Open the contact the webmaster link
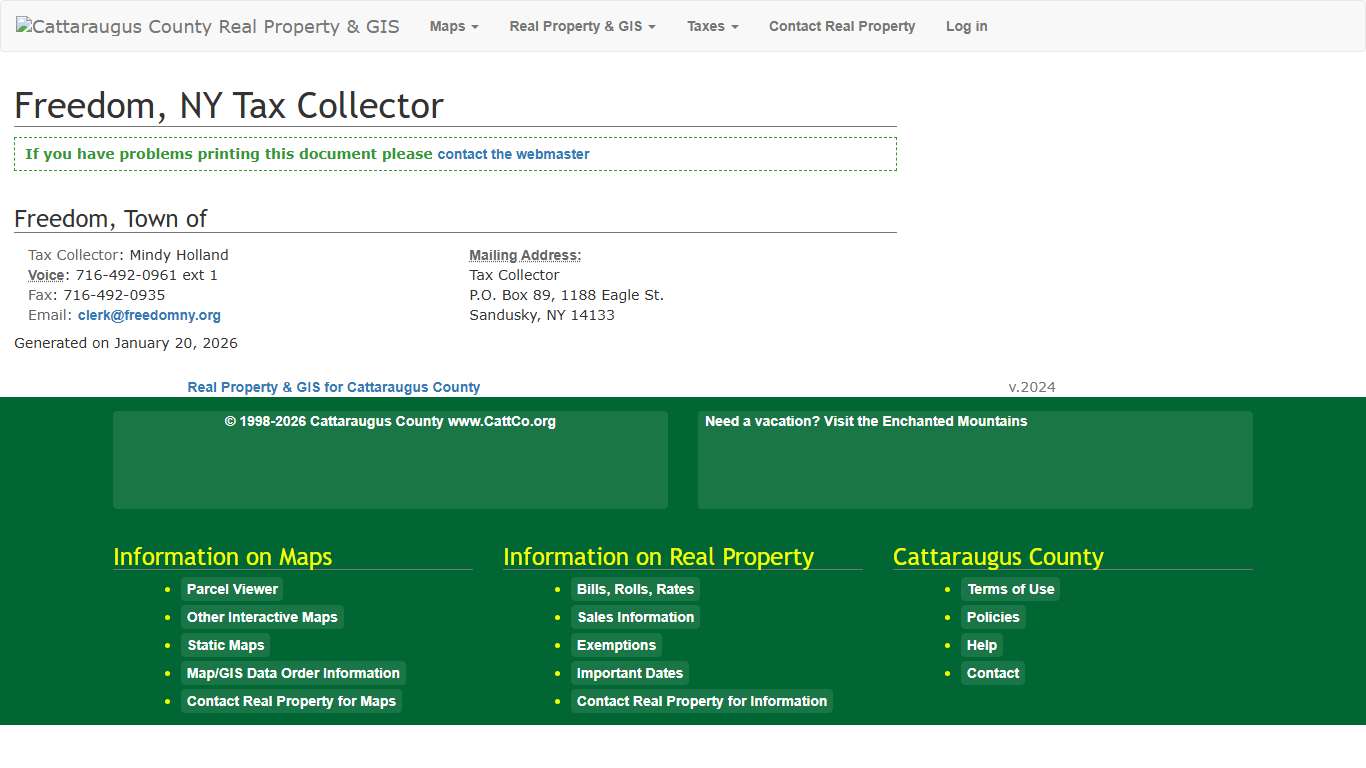This screenshot has height=768, width=1366. pos(513,154)
